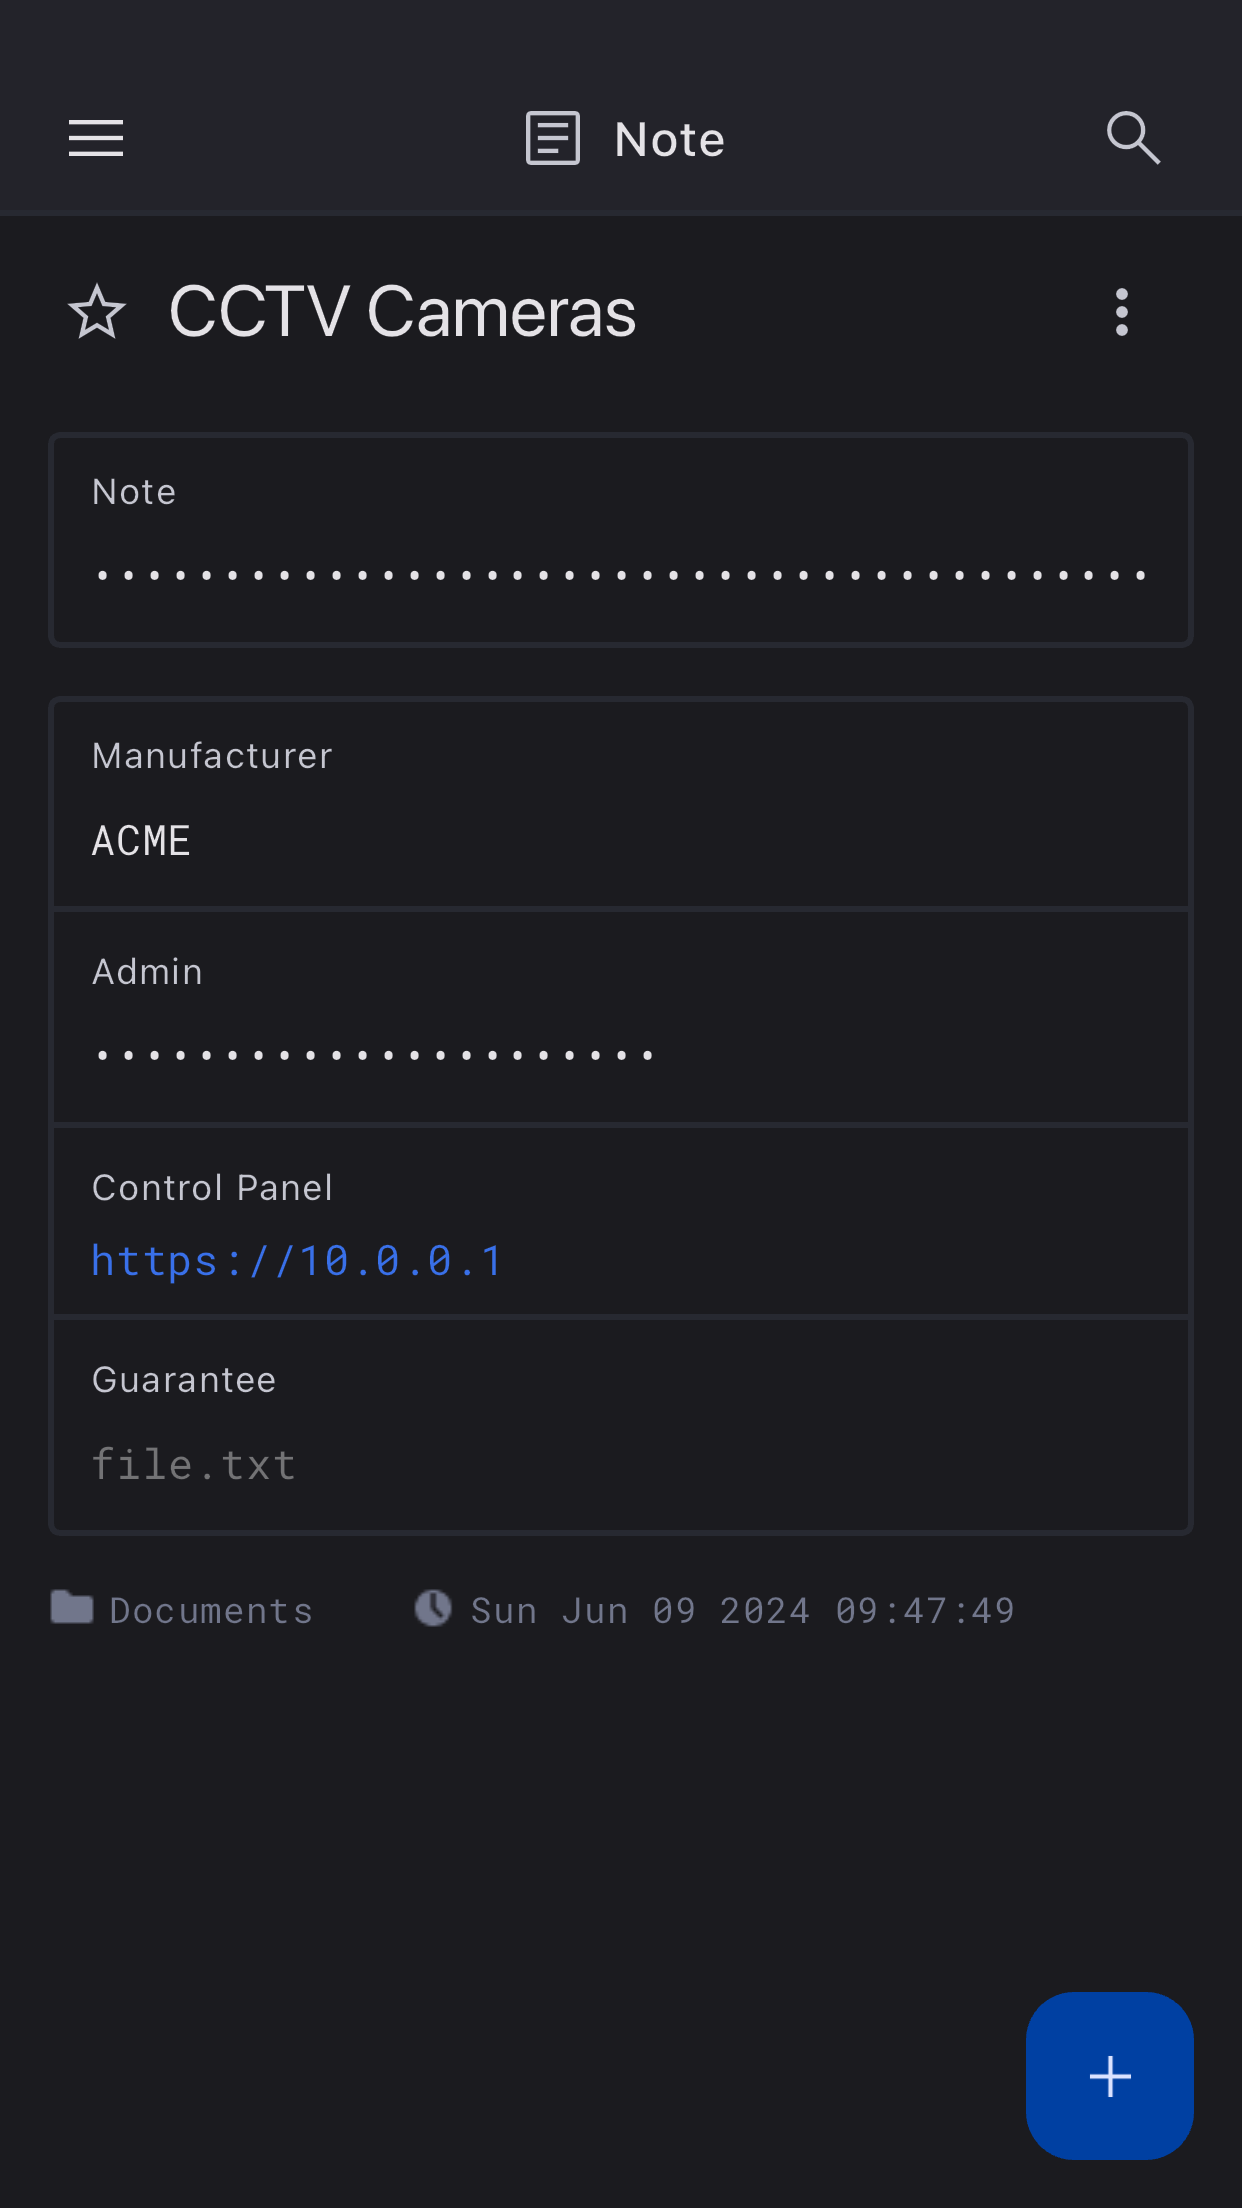Viewport: 1242px width, 2208px height.
Task: Click the Documents folder icon
Action: click(x=72, y=1608)
